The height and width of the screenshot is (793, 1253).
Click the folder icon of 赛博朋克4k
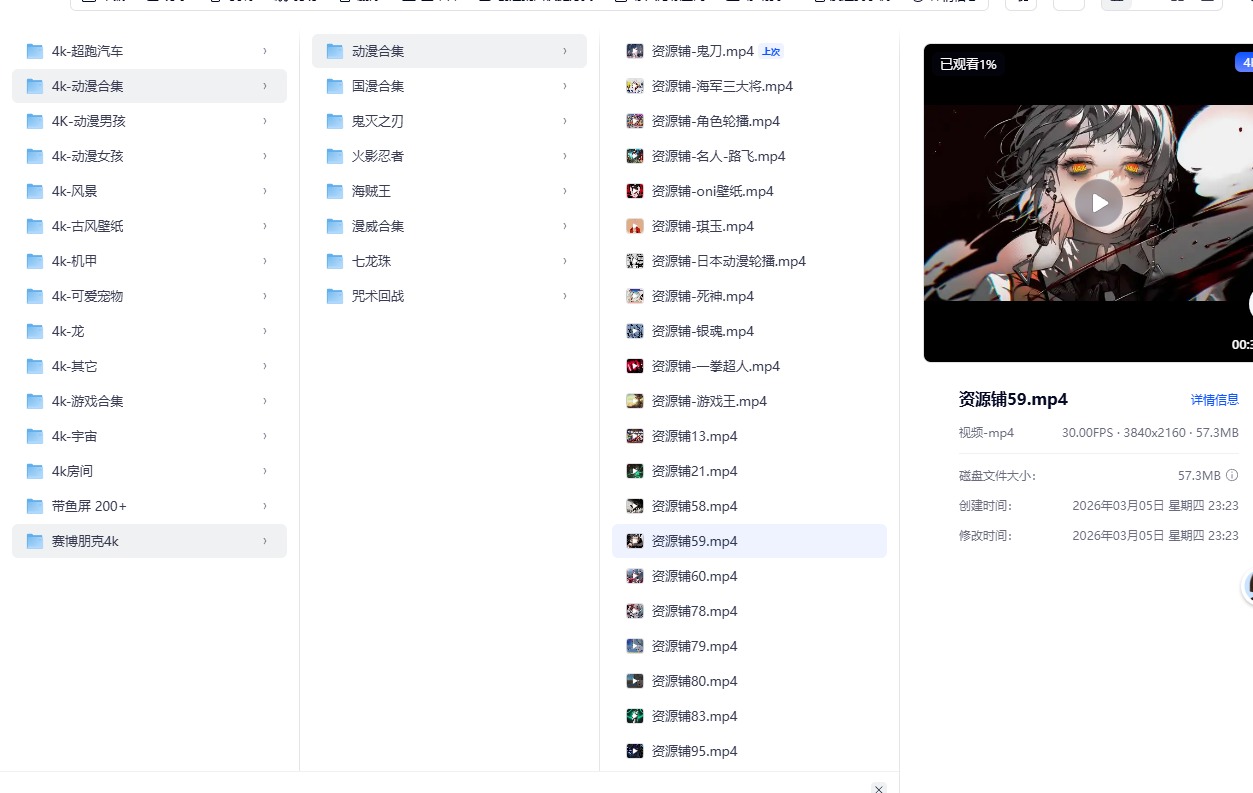35,541
